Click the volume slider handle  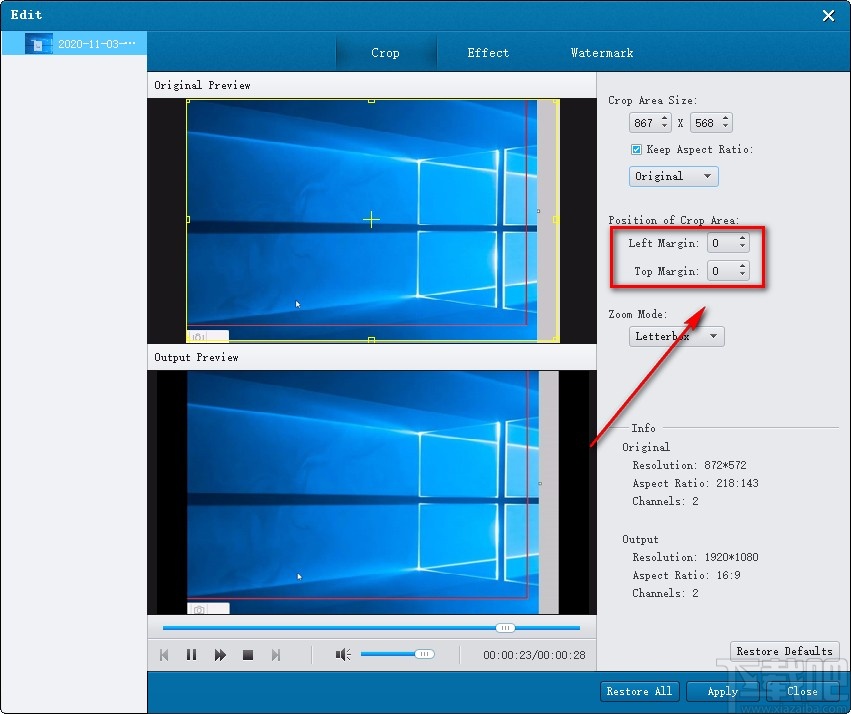pyautogui.click(x=424, y=654)
